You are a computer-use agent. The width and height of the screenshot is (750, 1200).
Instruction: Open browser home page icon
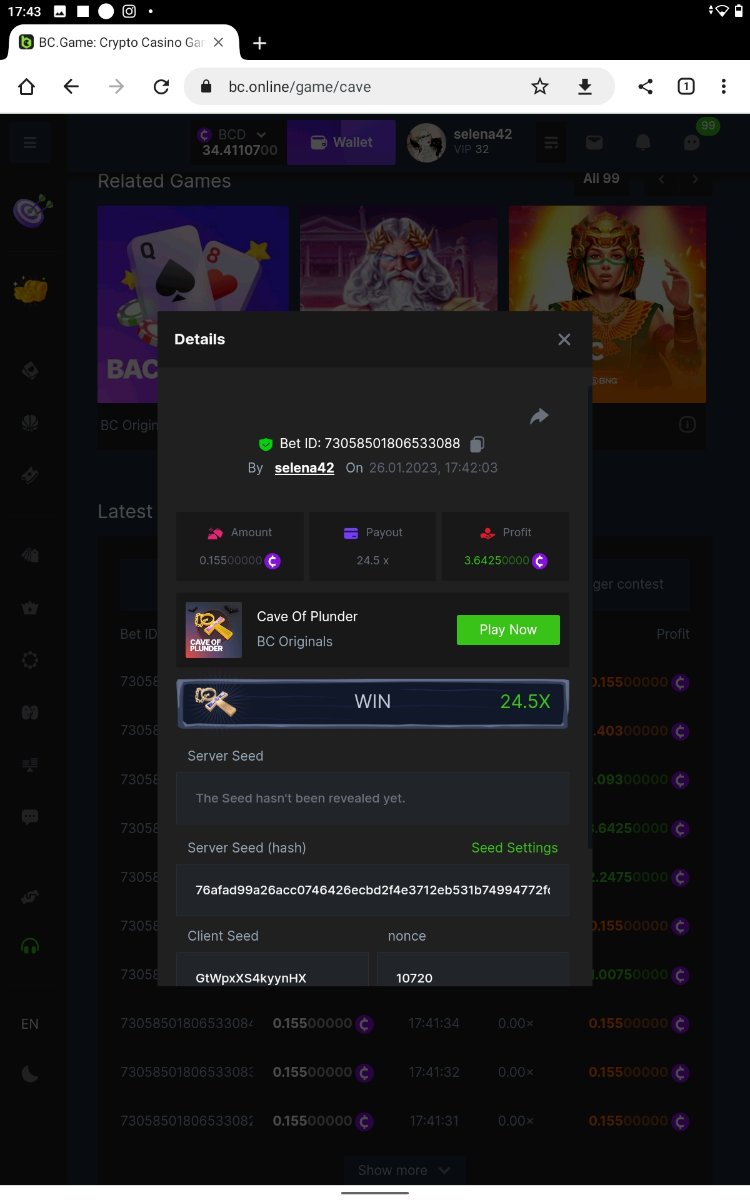pos(27,87)
